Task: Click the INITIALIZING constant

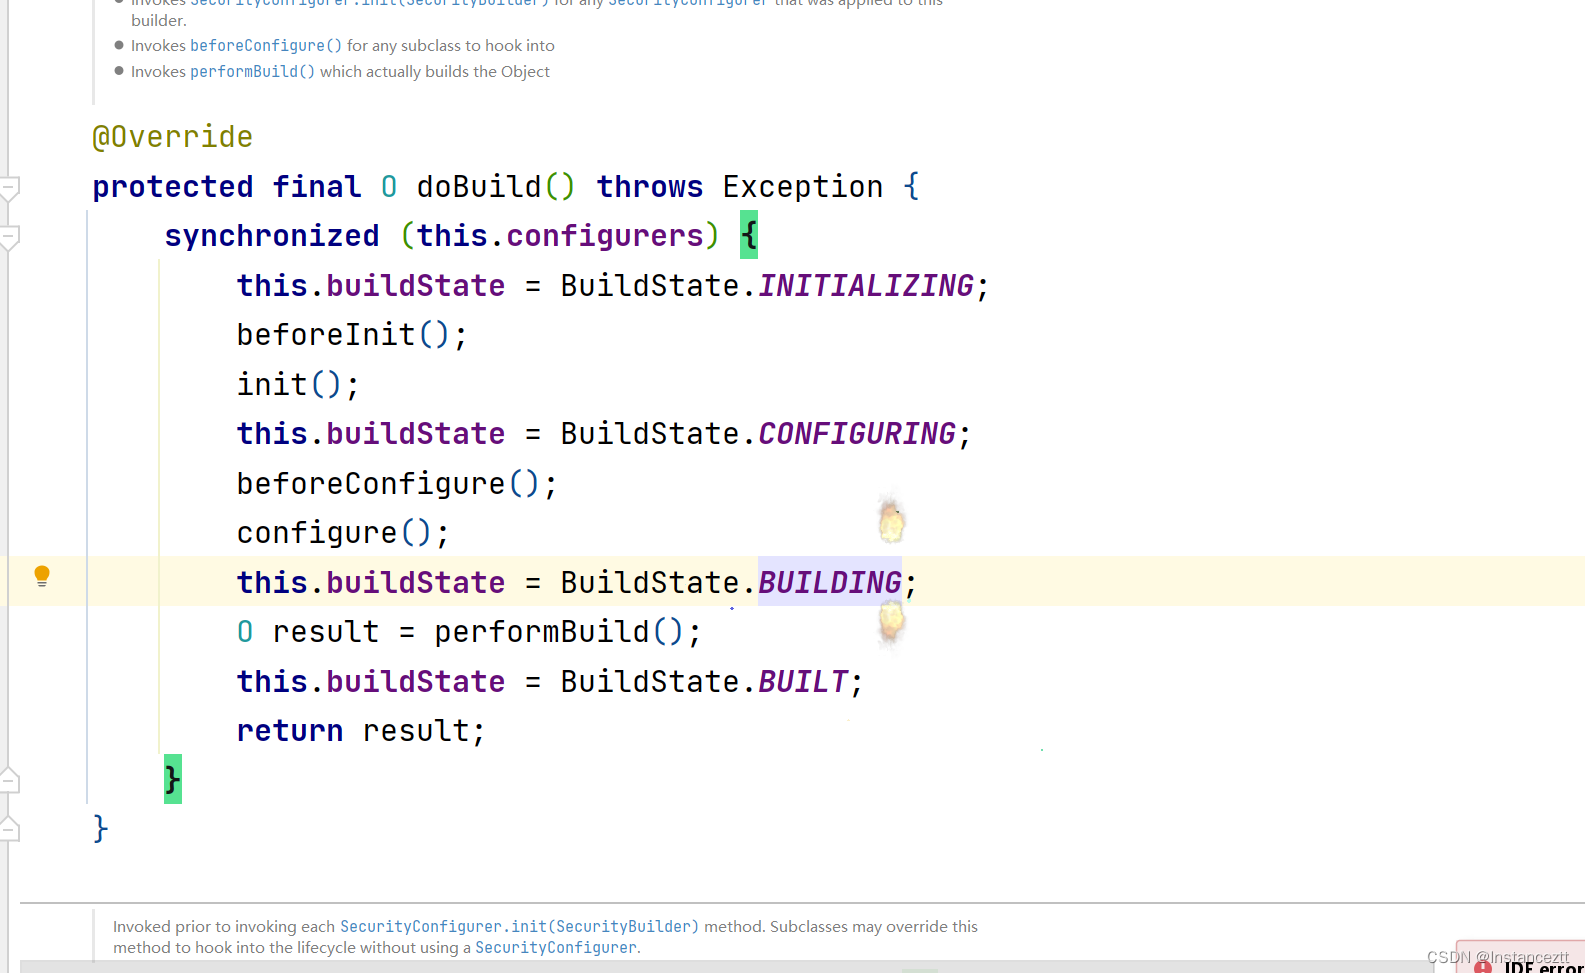Action: click(866, 286)
